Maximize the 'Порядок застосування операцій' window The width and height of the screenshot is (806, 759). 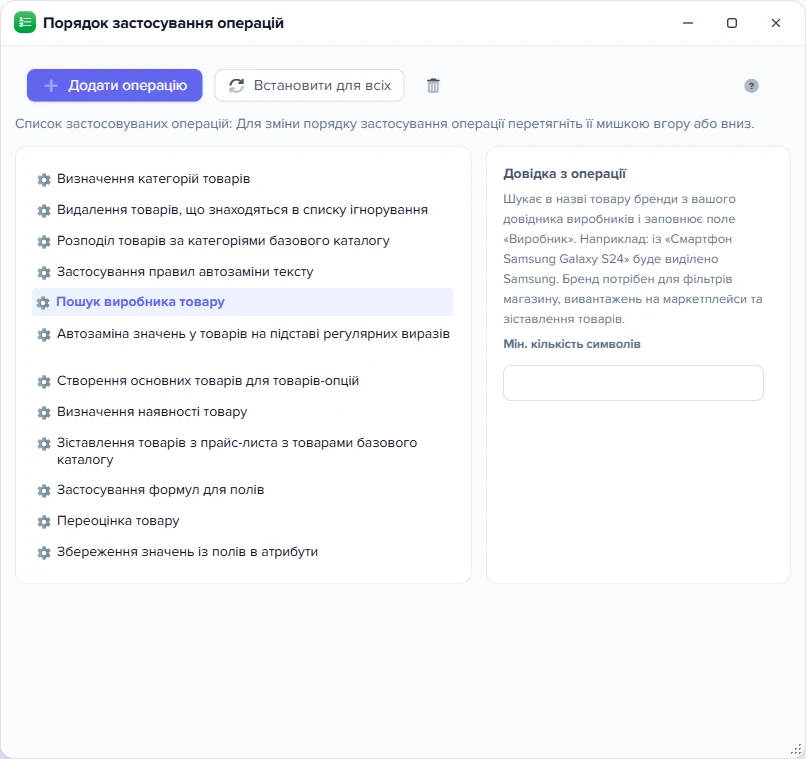coord(732,23)
